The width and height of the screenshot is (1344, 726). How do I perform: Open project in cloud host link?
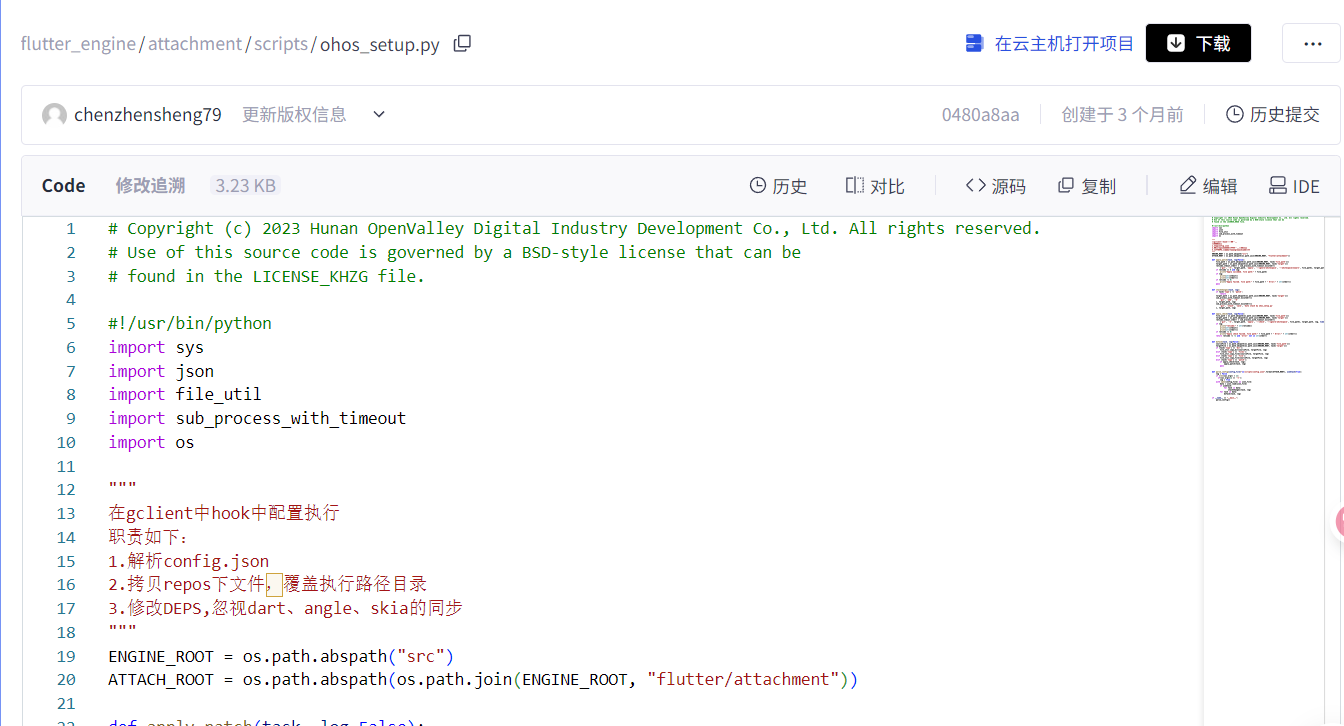1049,43
